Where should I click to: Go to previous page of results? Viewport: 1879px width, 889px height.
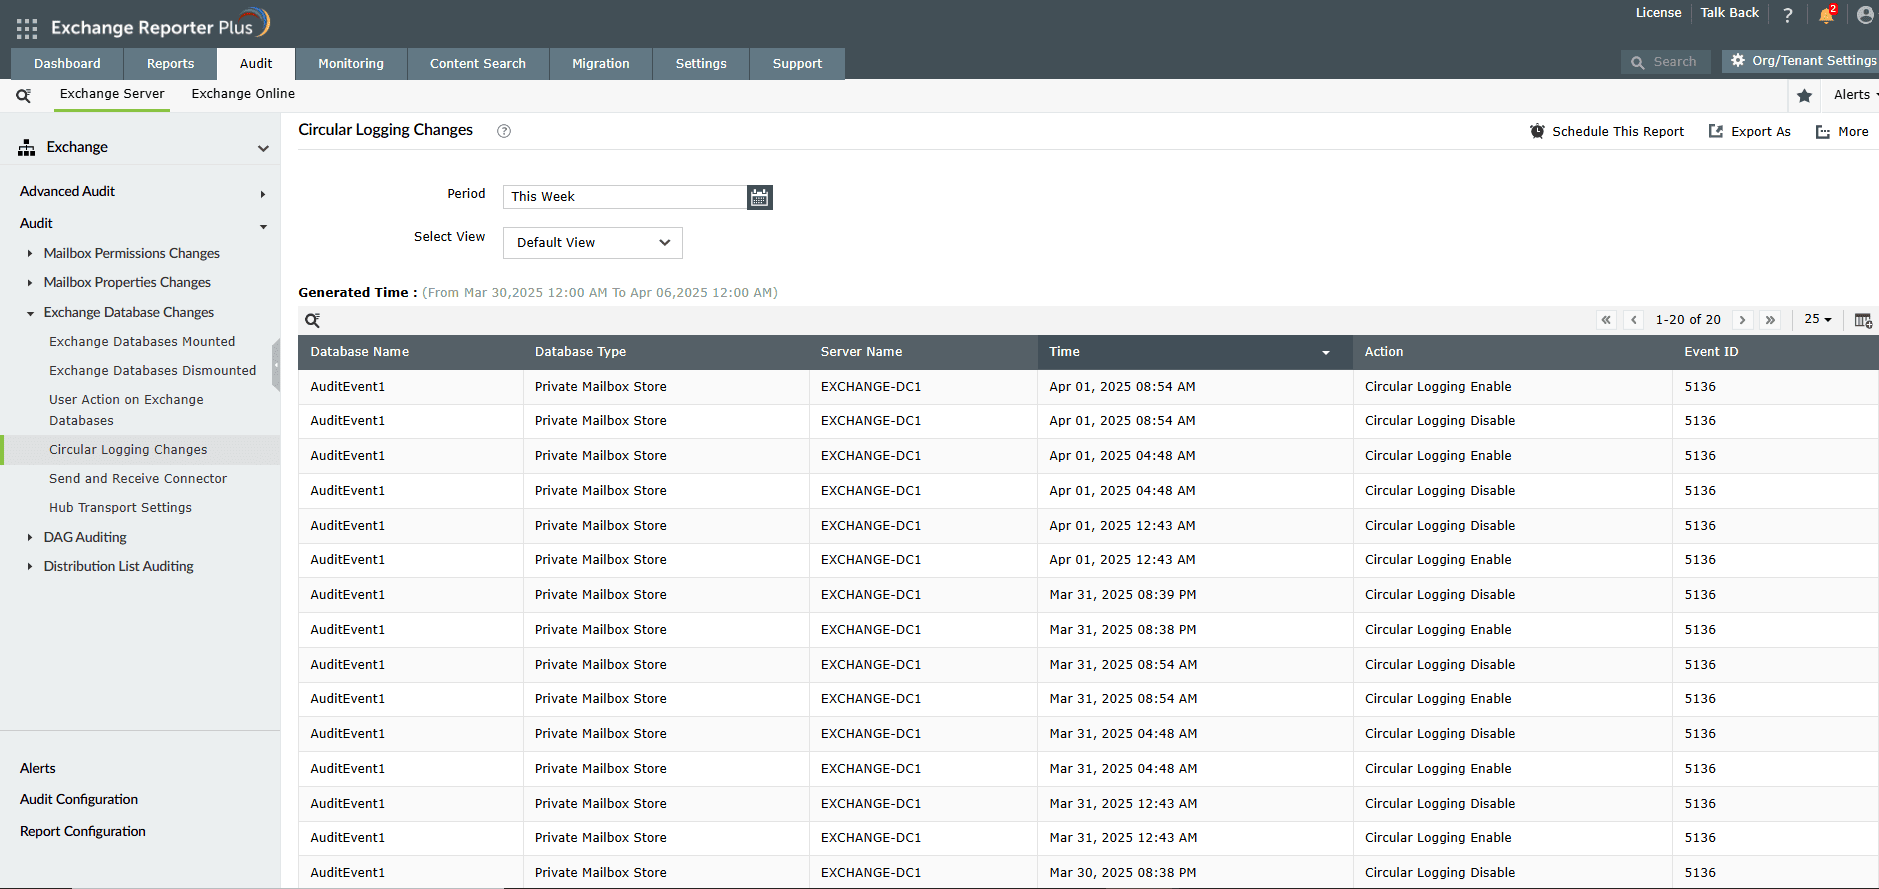tap(1634, 320)
